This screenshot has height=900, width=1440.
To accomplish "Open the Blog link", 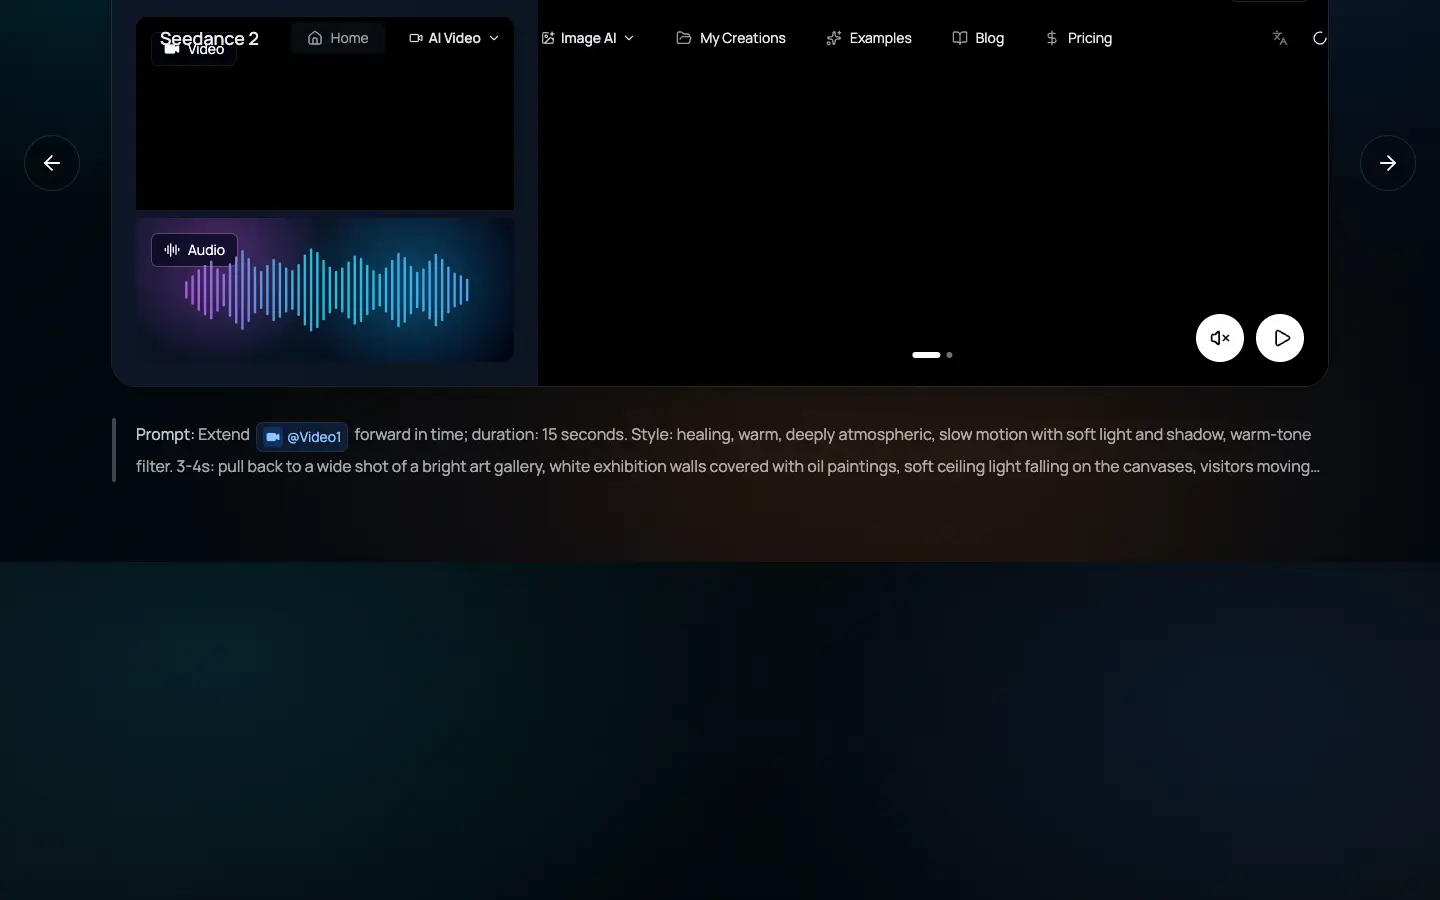I will (x=978, y=38).
